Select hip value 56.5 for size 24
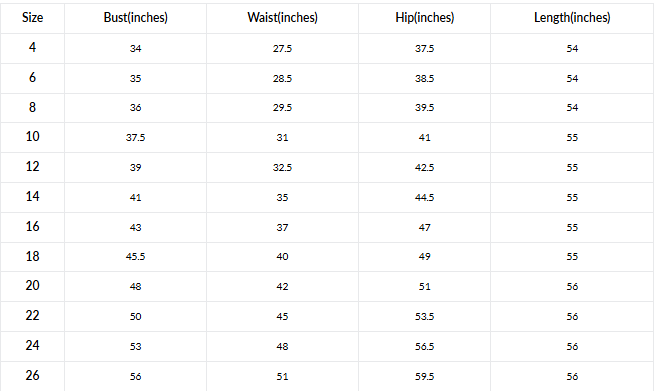655x391 pixels. pyautogui.click(x=424, y=347)
